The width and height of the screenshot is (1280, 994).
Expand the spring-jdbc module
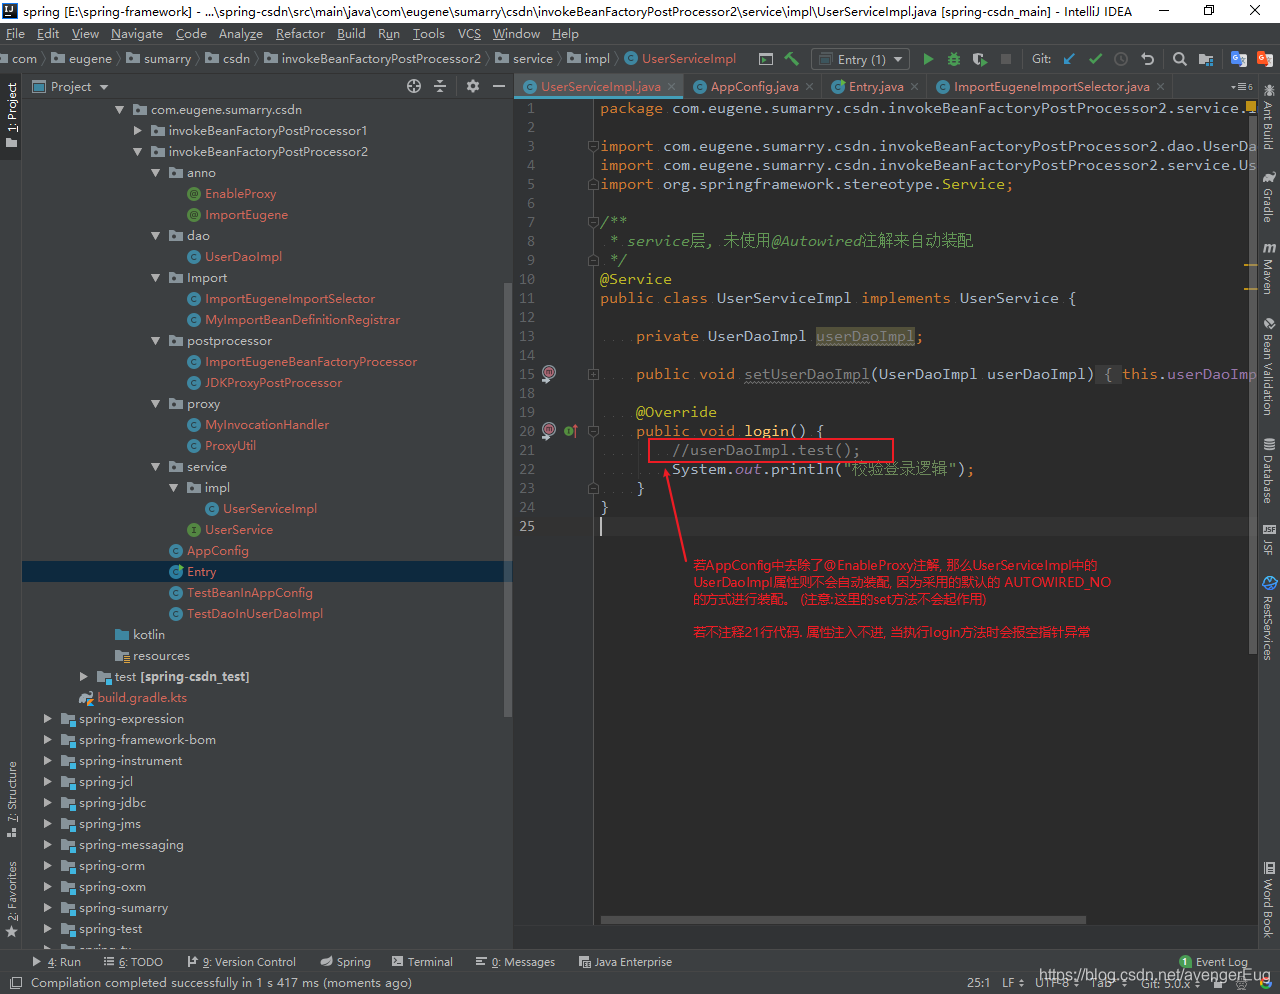tap(48, 803)
